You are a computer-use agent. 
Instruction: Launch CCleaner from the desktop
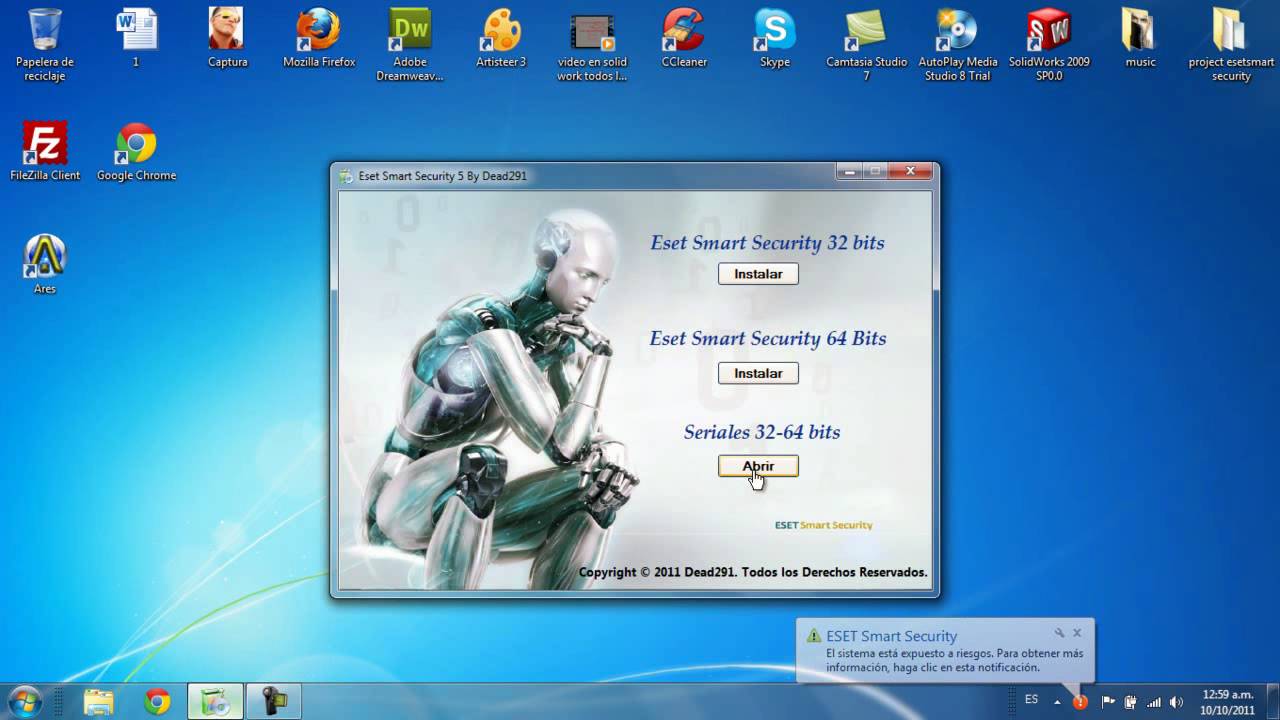(684, 38)
